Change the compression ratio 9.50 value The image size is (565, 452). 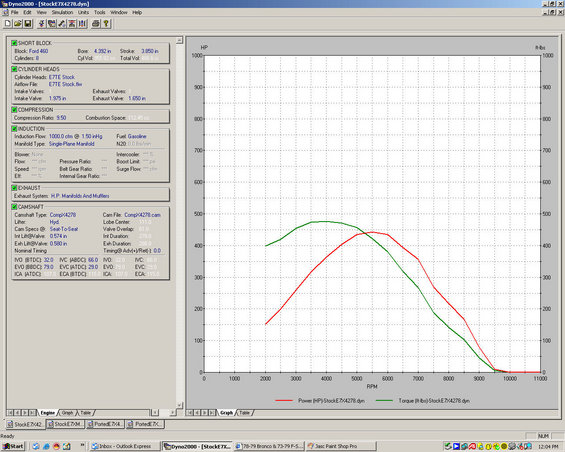click(61, 118)
